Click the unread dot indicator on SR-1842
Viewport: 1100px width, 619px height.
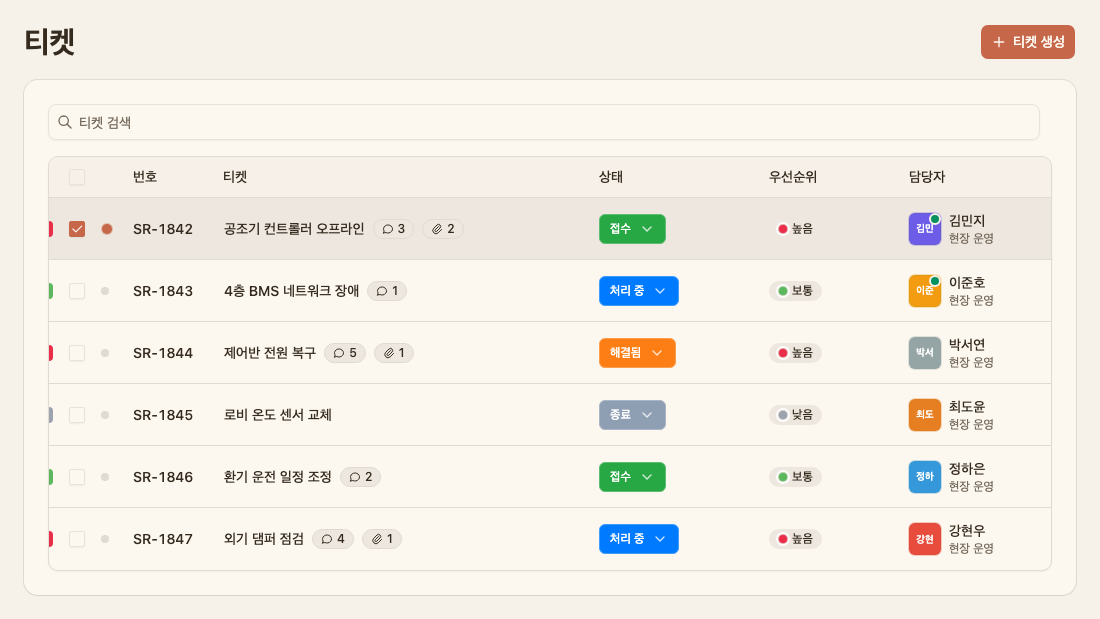tap(107, 229)
